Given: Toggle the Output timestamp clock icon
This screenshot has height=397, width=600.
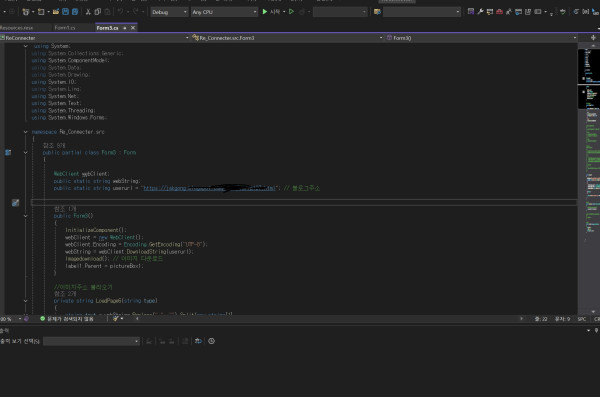Looking at the screenshot, I should [x=212, y=341].
